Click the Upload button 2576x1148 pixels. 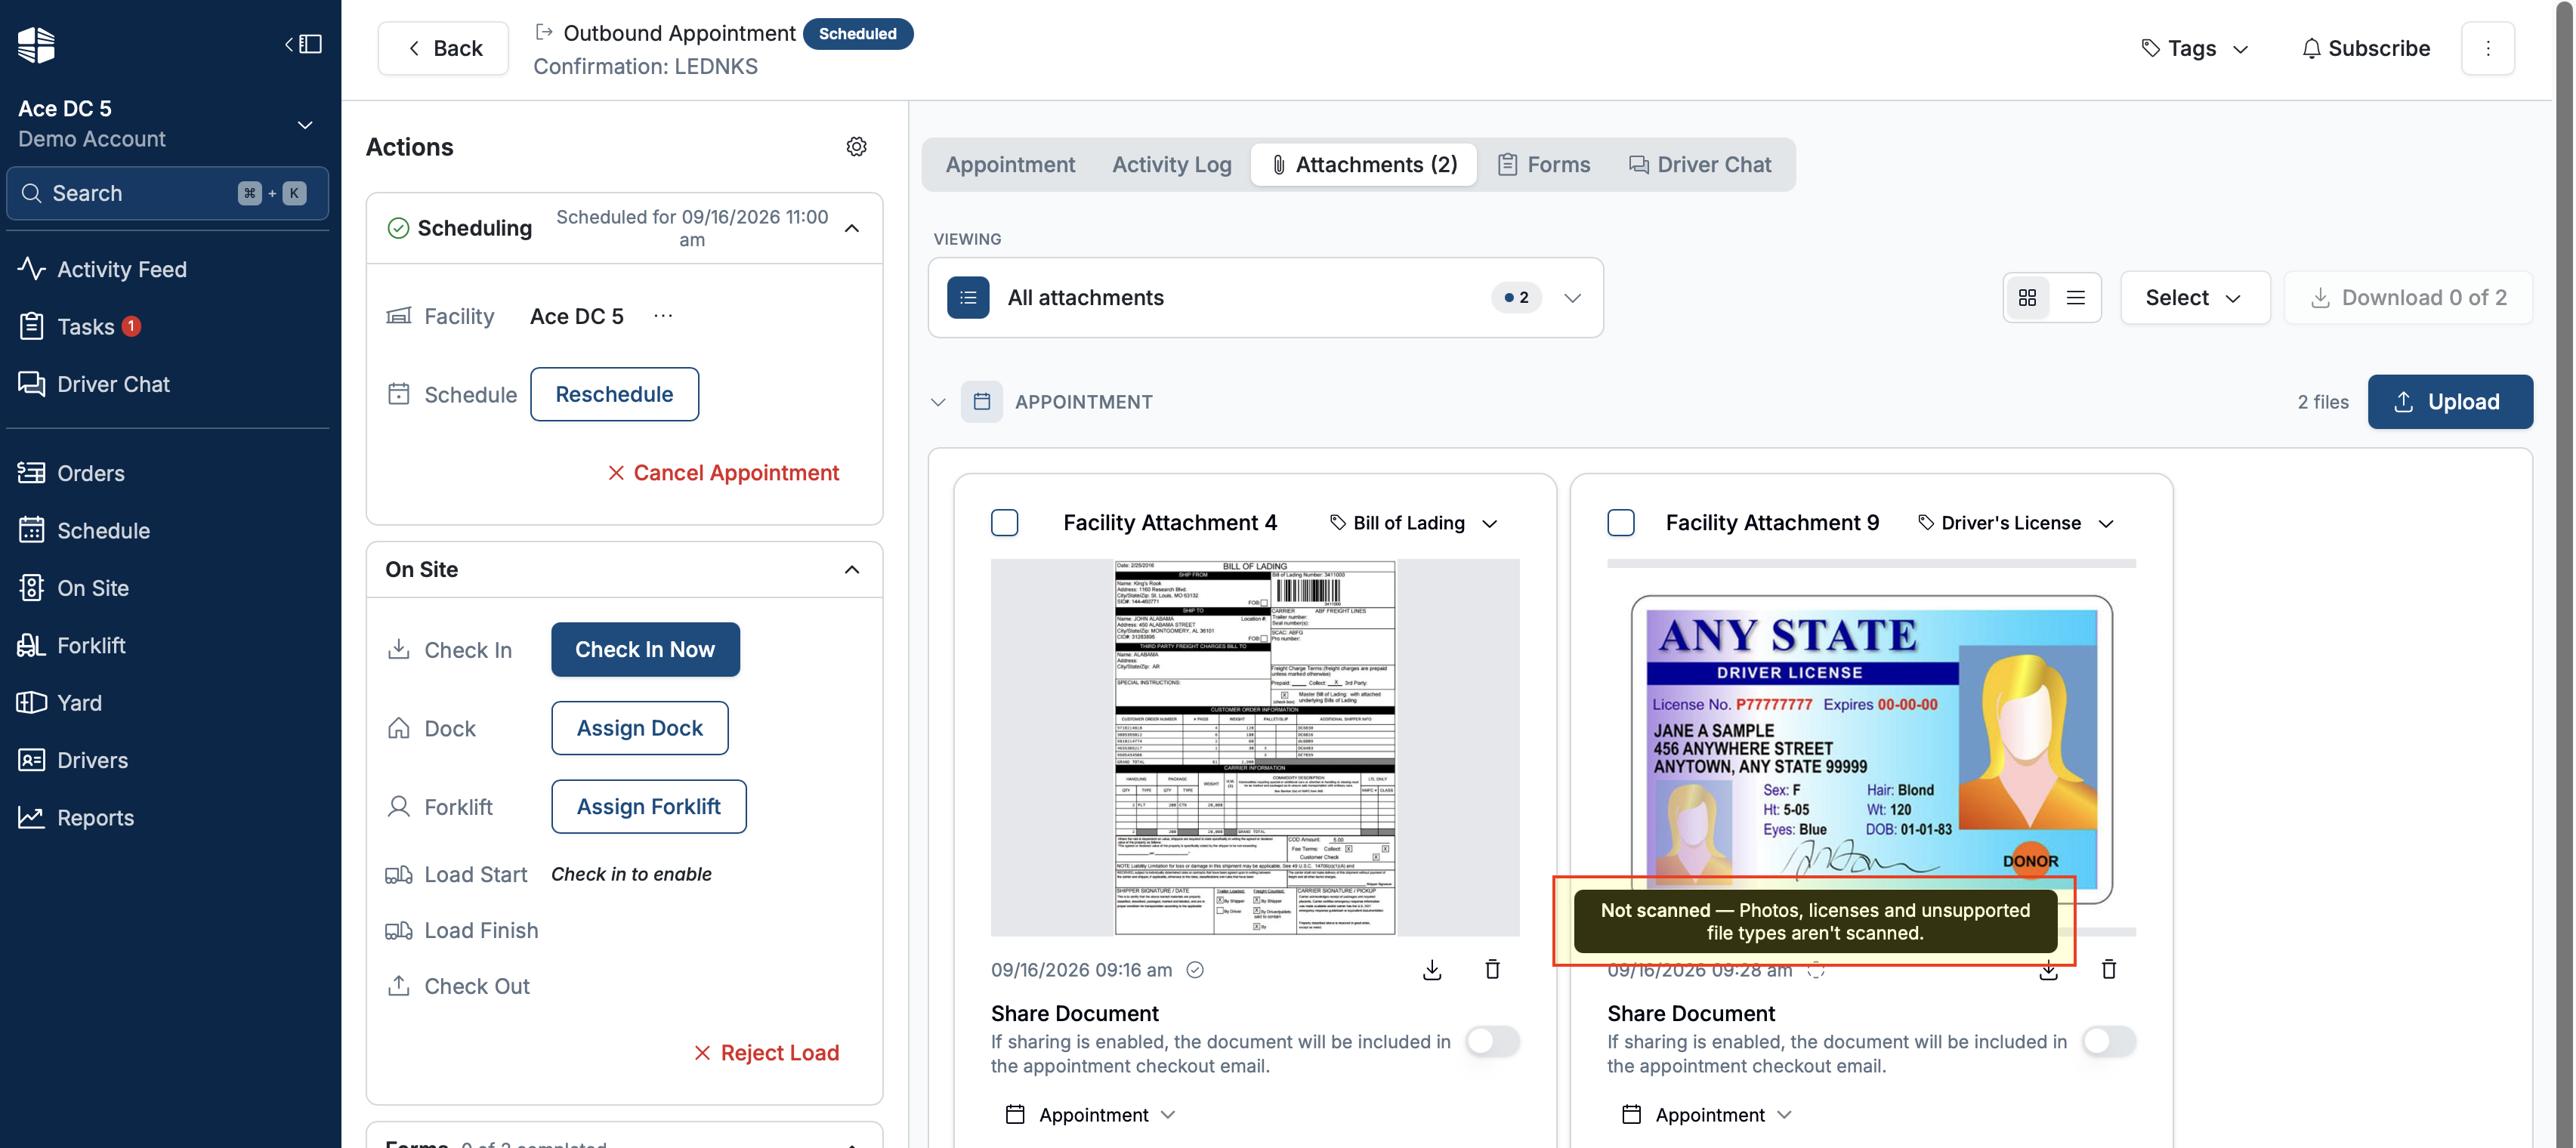[x=2449, y=402]
